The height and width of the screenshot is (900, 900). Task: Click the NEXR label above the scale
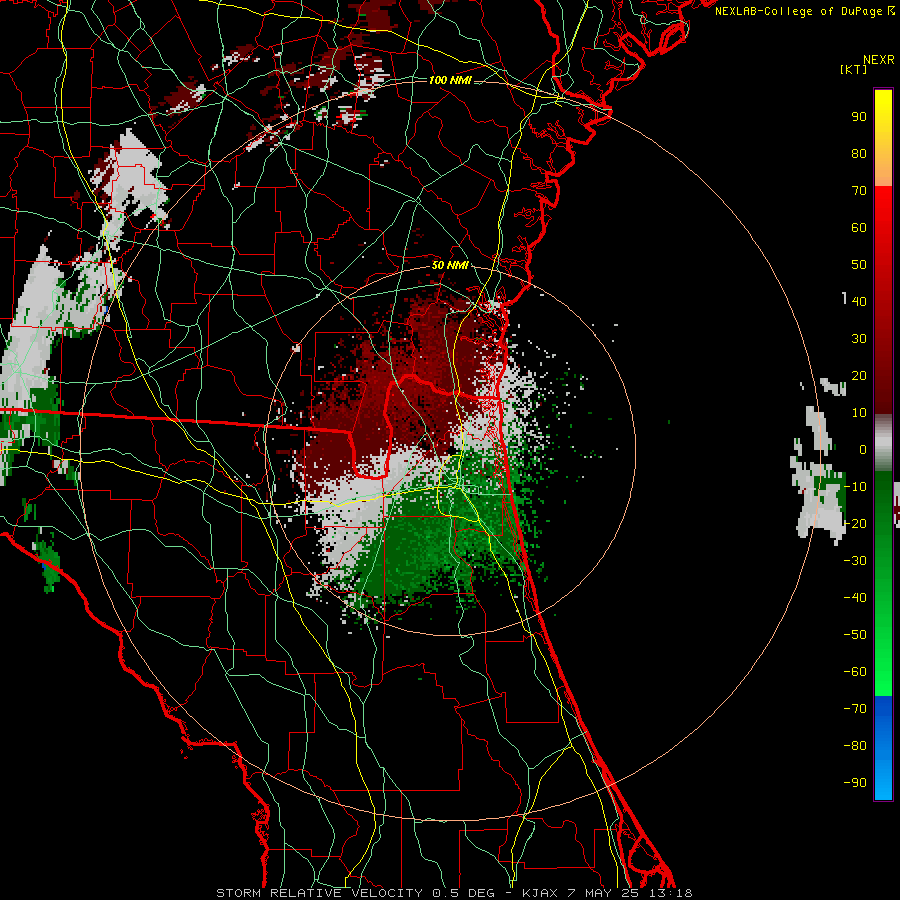[x=879, y=60]
